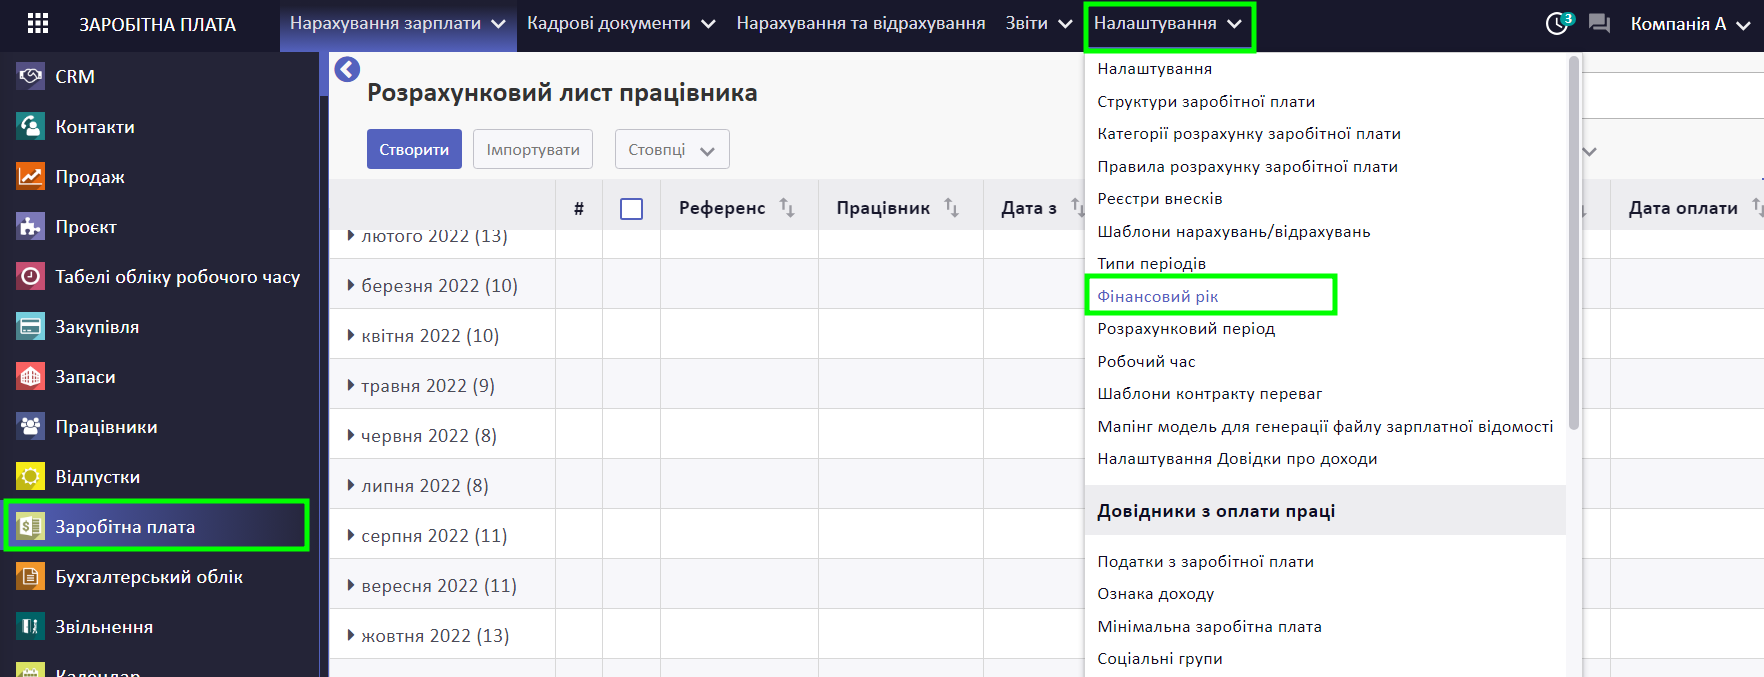Open the Звіти top menu
The height and width of the screenshot is (677, 1764).
point(1039,23)
